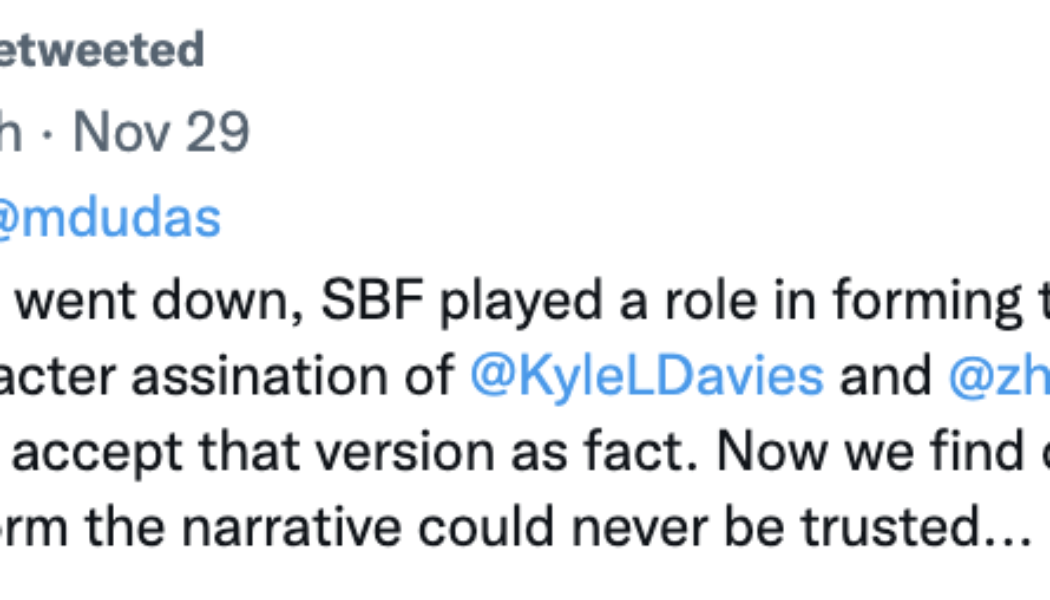Open the tweet via Nov 29 timestamp
Image resolution: width=1050 pixels, height=600 pixels.
pyautogui.click(x=162, y=131)
